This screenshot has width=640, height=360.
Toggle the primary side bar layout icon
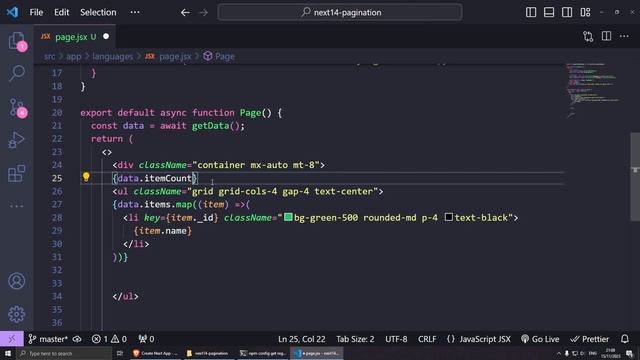531,12
